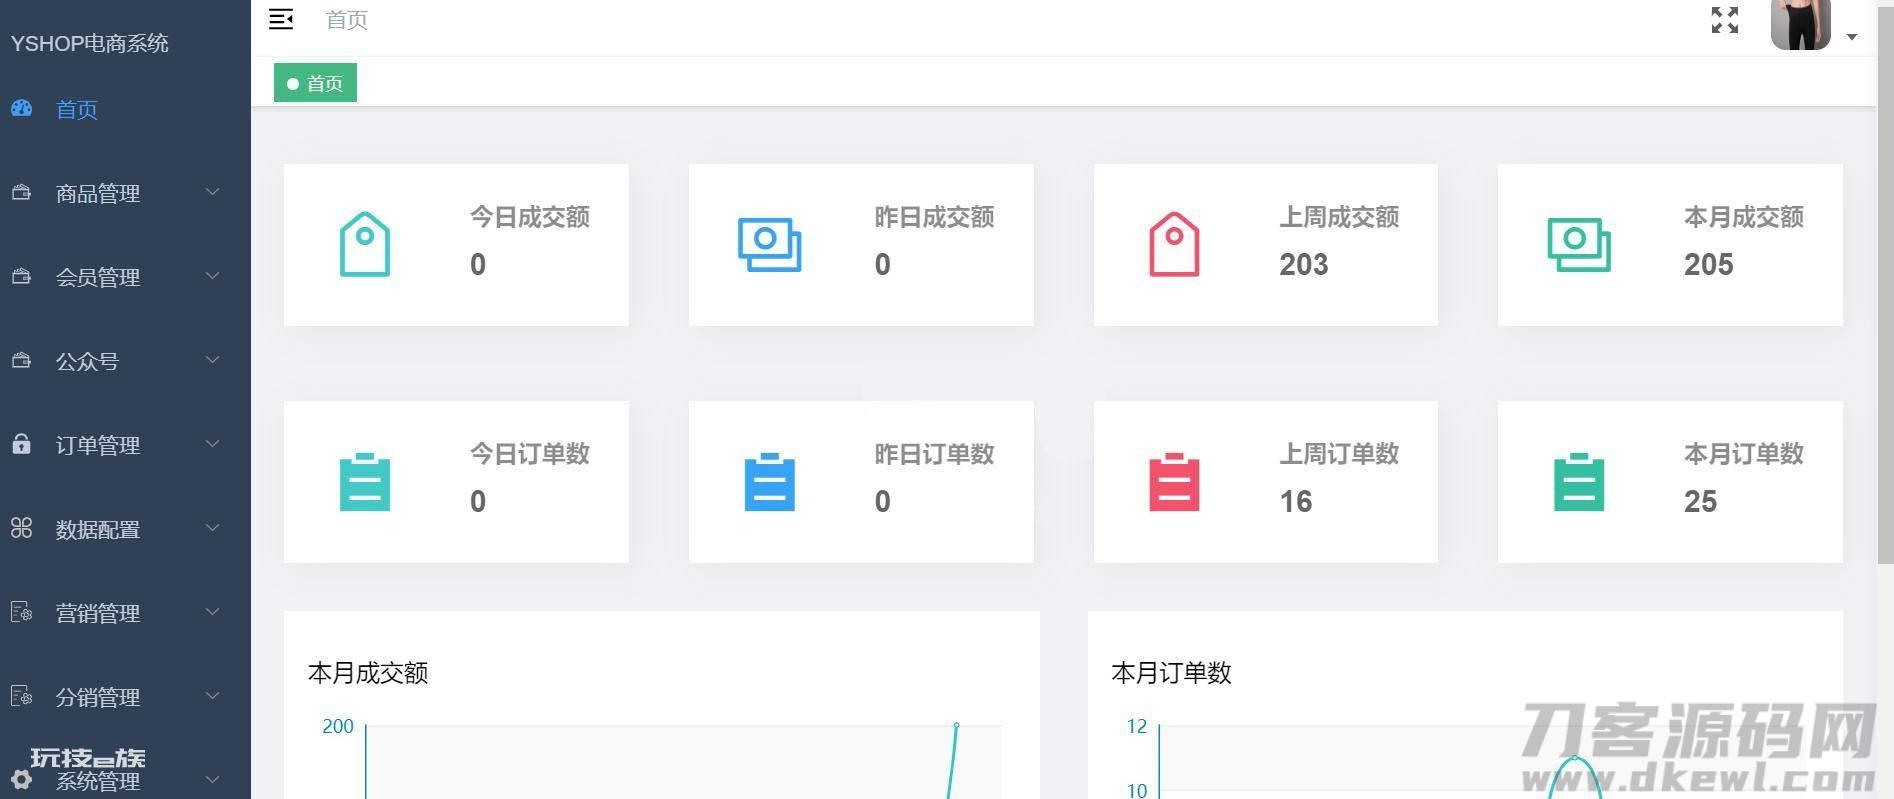
Task: Click the 首页 breadcrumb text
Action: (x=347, y=20)
